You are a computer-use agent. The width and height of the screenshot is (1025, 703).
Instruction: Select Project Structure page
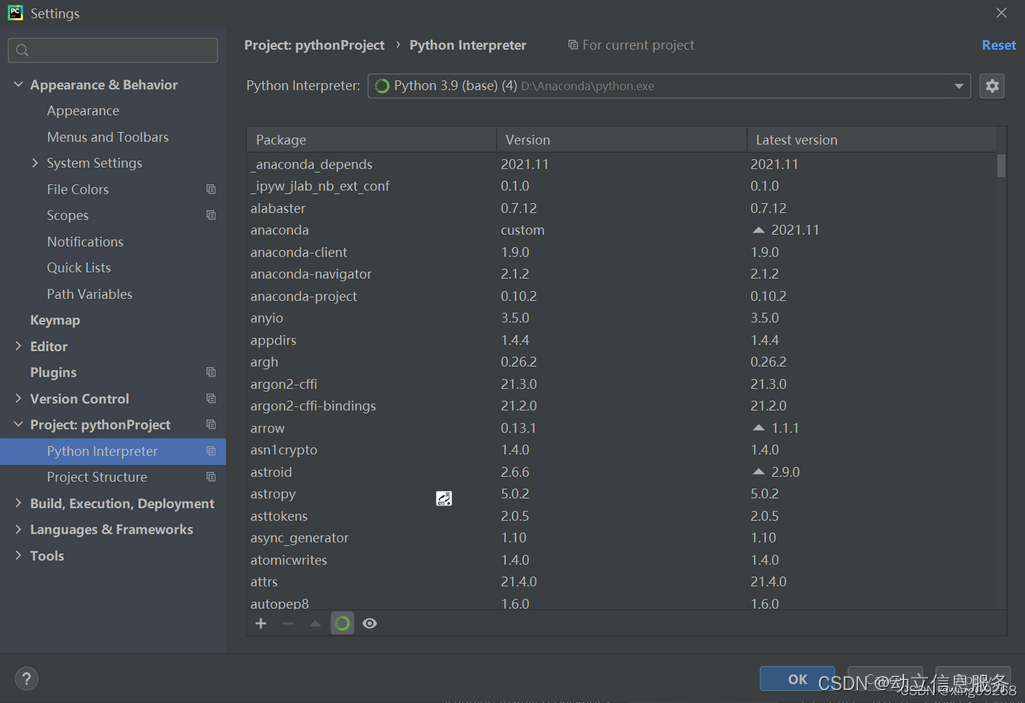point(97,477)
